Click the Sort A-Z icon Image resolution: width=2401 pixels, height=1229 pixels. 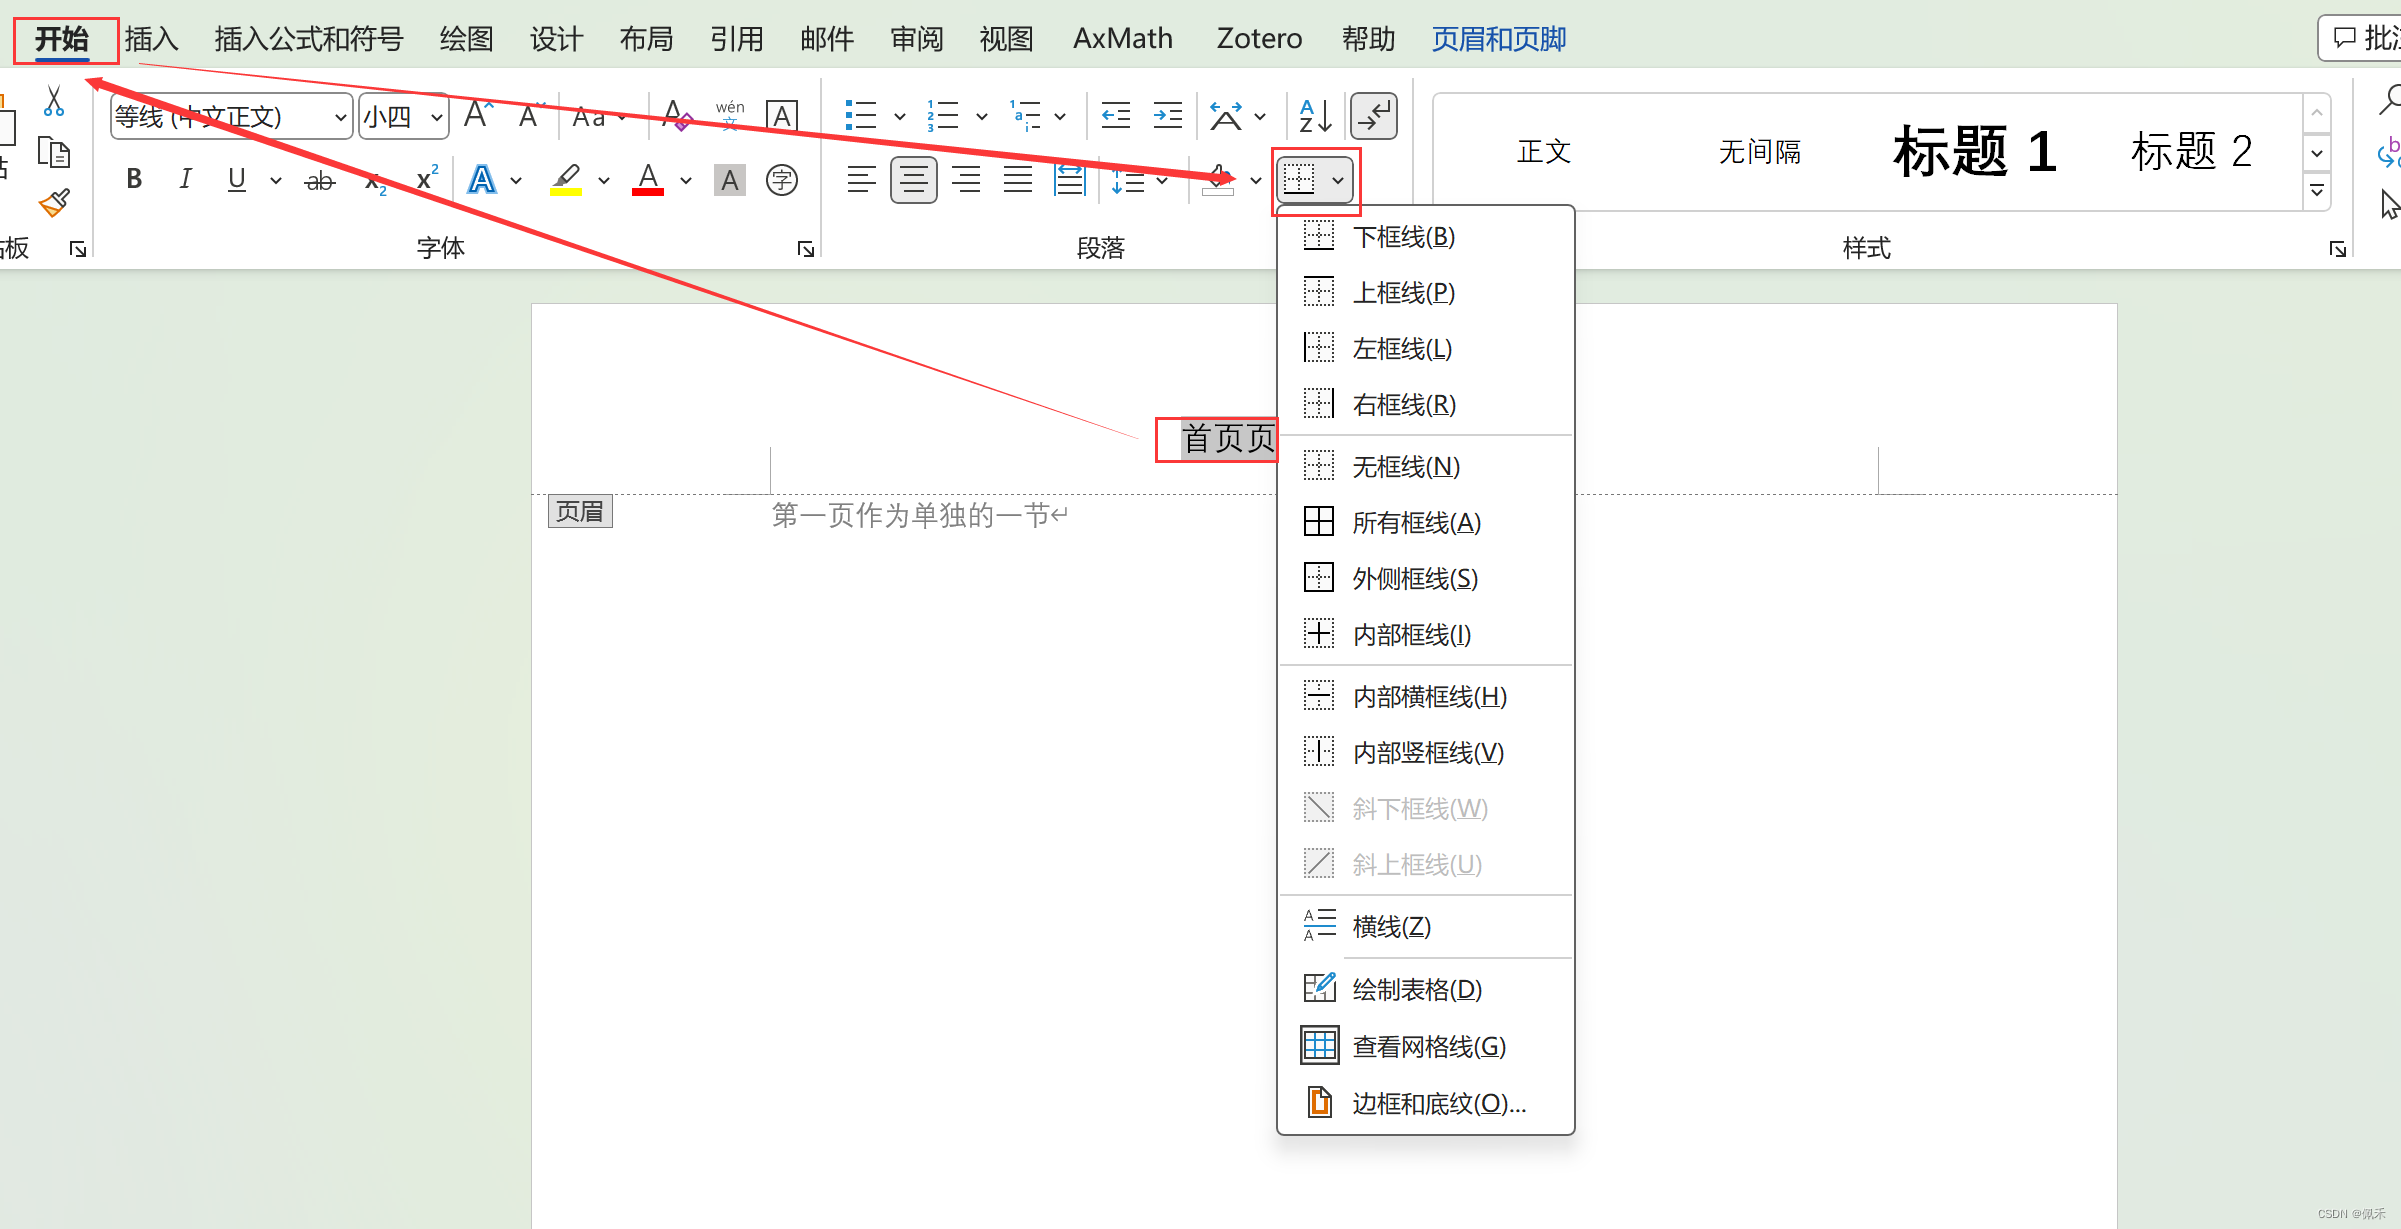click(x=1314, y=117)
